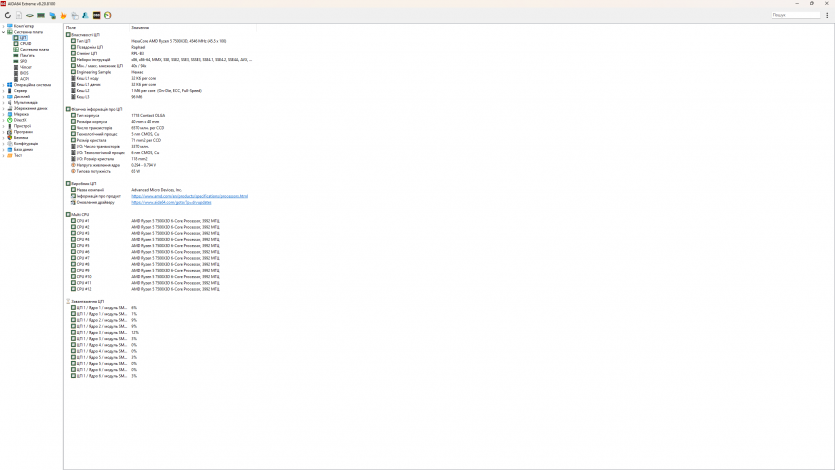Click the gauge benchmark icon in toolbar
The image size is (835, 470).
click(x=107, y=15)
